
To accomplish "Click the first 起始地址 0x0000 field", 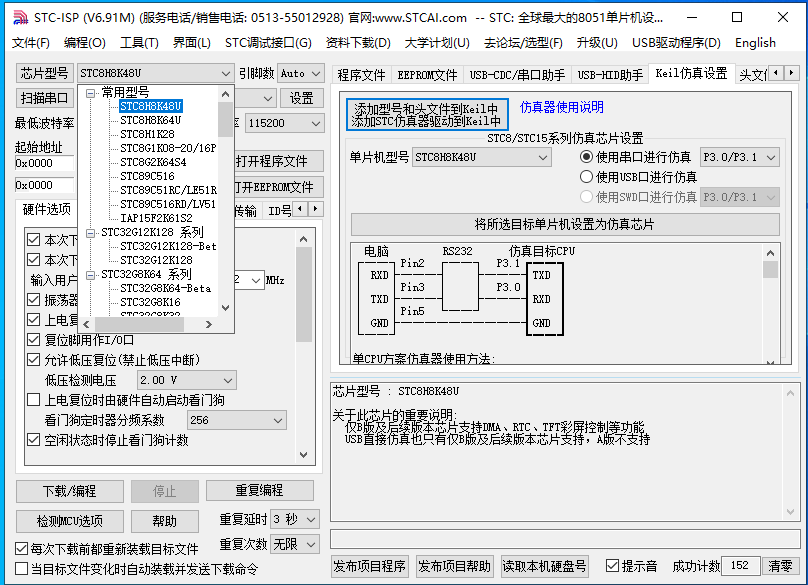I will (44, 163).
